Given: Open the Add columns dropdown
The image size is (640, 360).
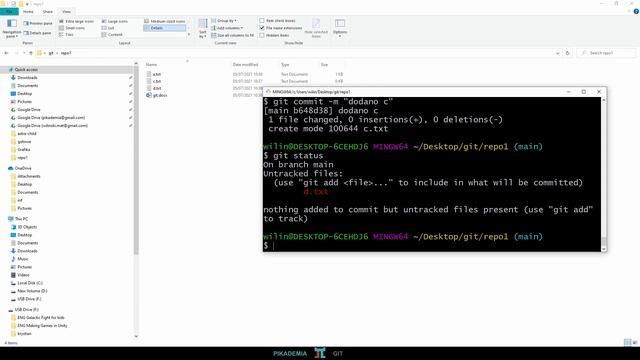Looking at the screenshot, I should tap(227, 28).
